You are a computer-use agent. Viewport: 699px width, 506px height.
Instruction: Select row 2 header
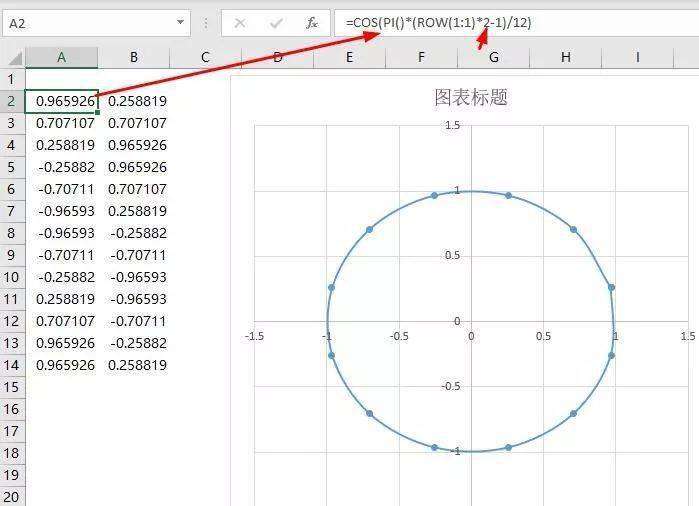coord(12,101)
